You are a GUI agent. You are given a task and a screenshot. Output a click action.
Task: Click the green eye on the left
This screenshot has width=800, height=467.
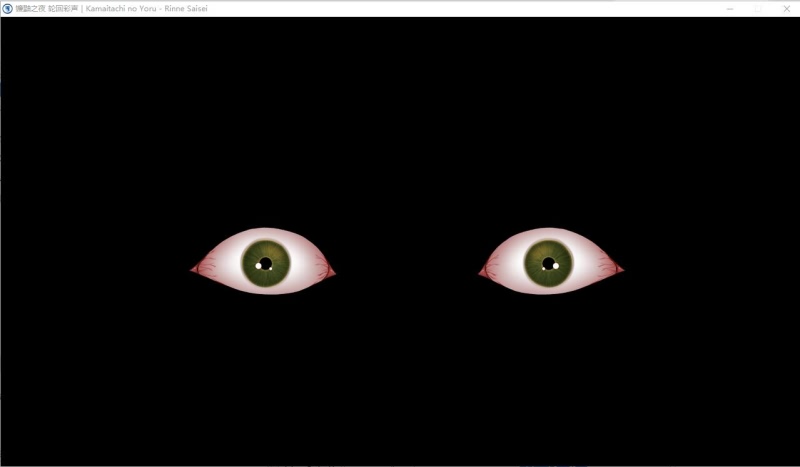click(263, 261)
